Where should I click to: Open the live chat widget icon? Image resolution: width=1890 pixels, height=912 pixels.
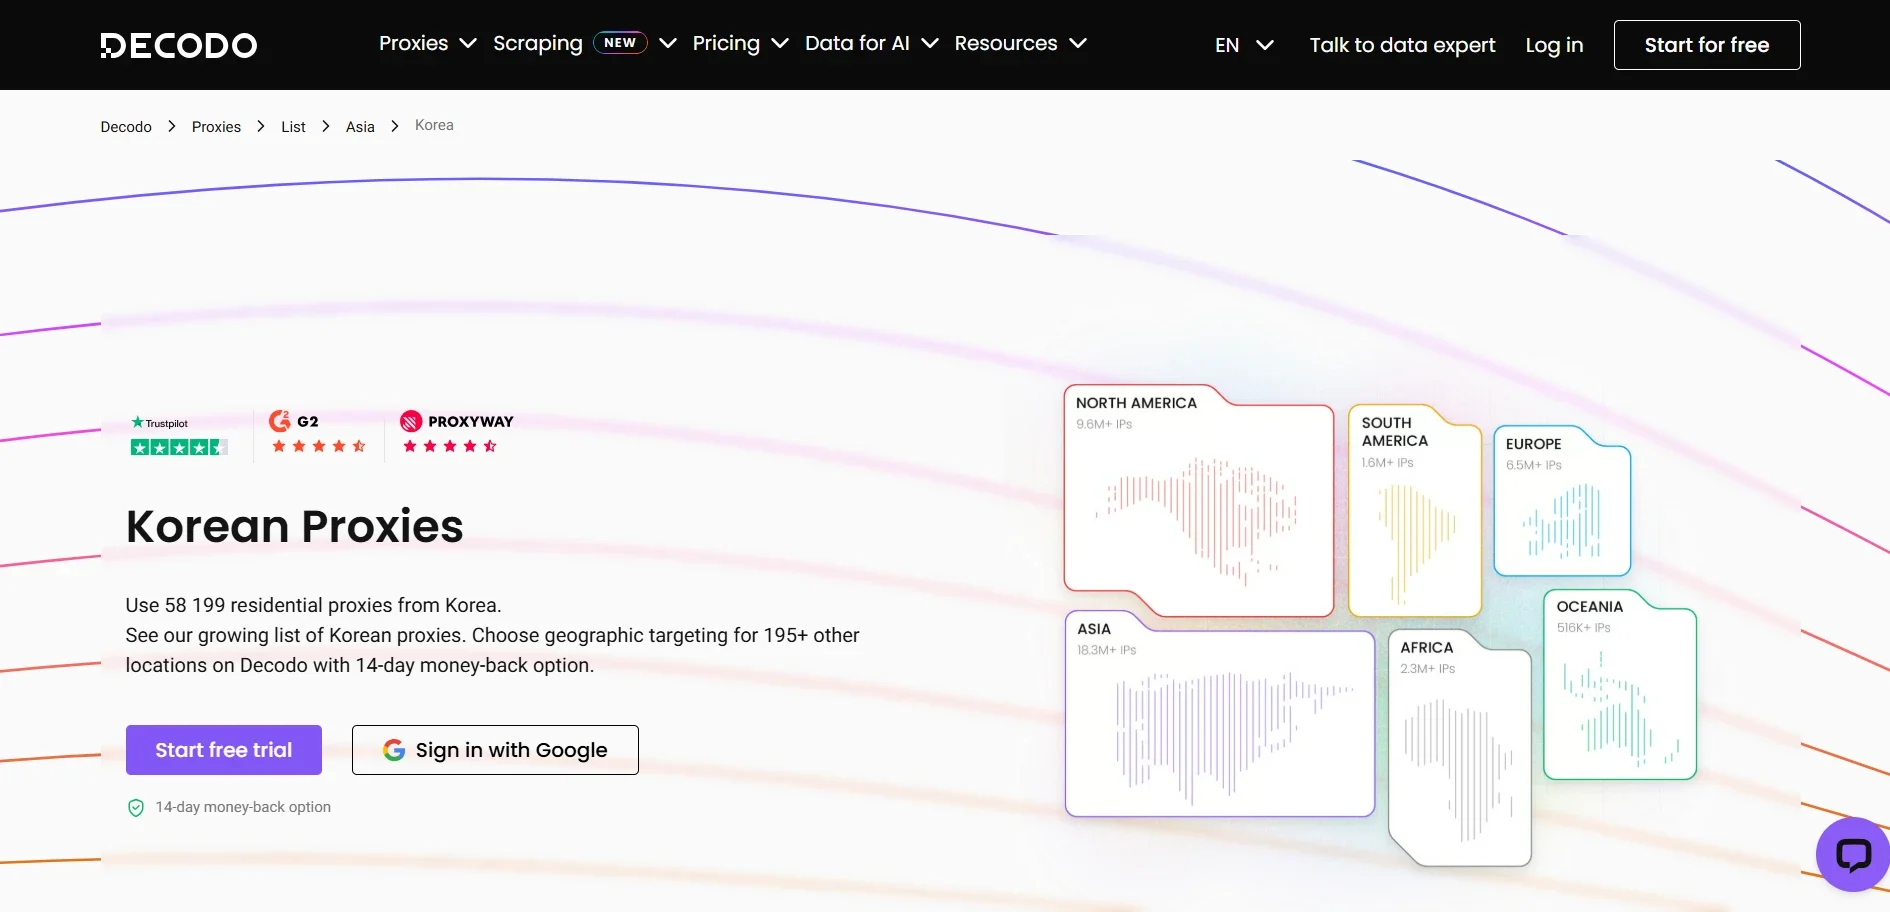pyautogui.click(x=1853, y=854)
